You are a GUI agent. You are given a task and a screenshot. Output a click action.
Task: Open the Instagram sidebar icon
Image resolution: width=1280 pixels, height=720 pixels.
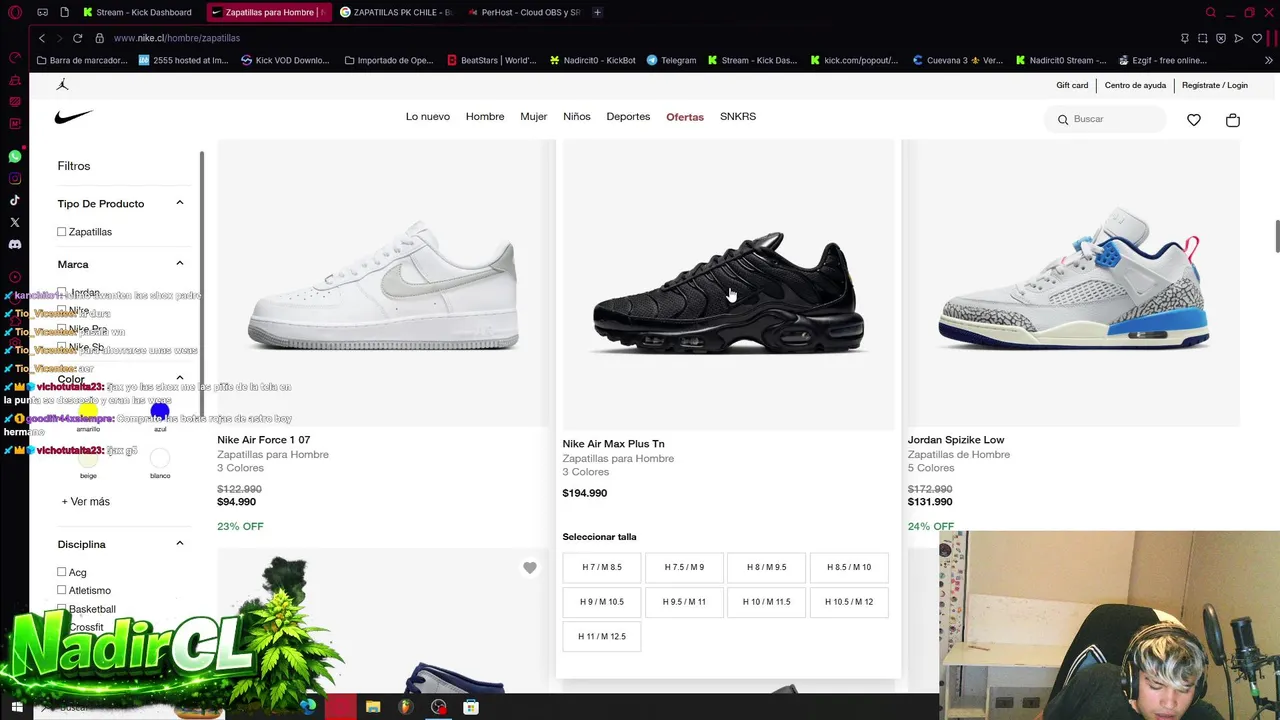pyautogui.click(x=15, y=179)
